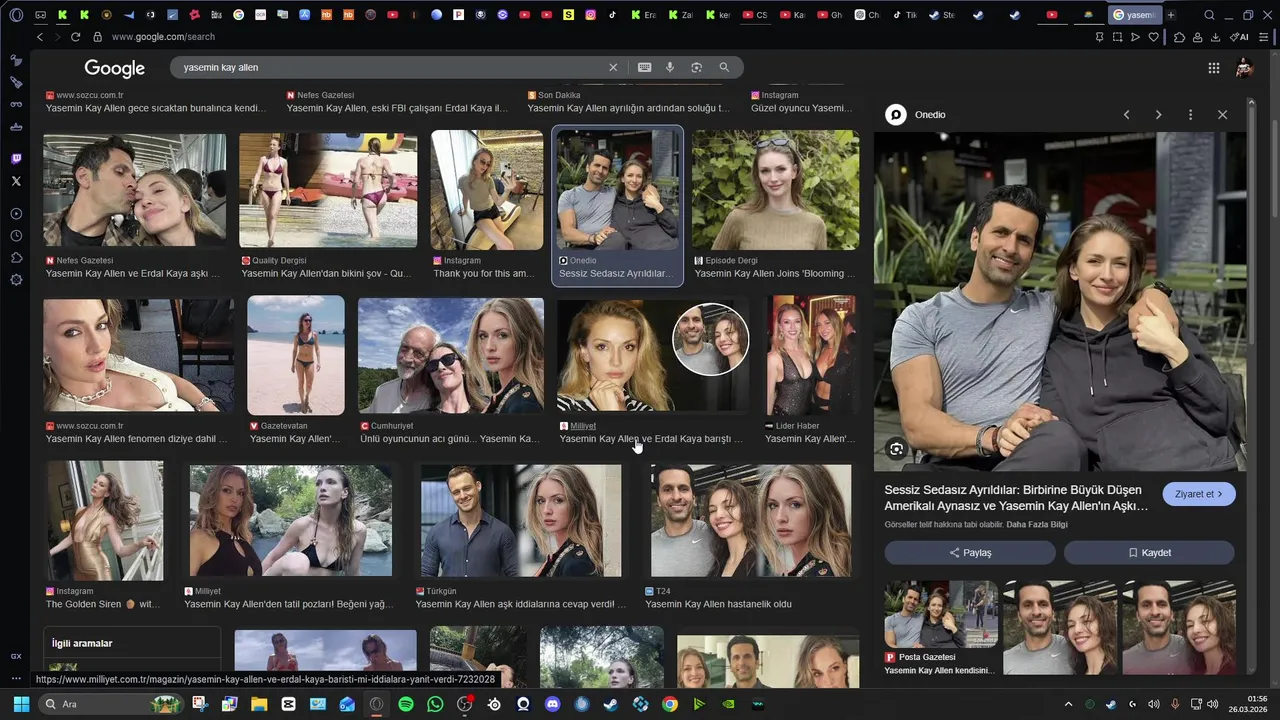Click the Paylaş share button
1280x720 pixels.
pos(970,553)
